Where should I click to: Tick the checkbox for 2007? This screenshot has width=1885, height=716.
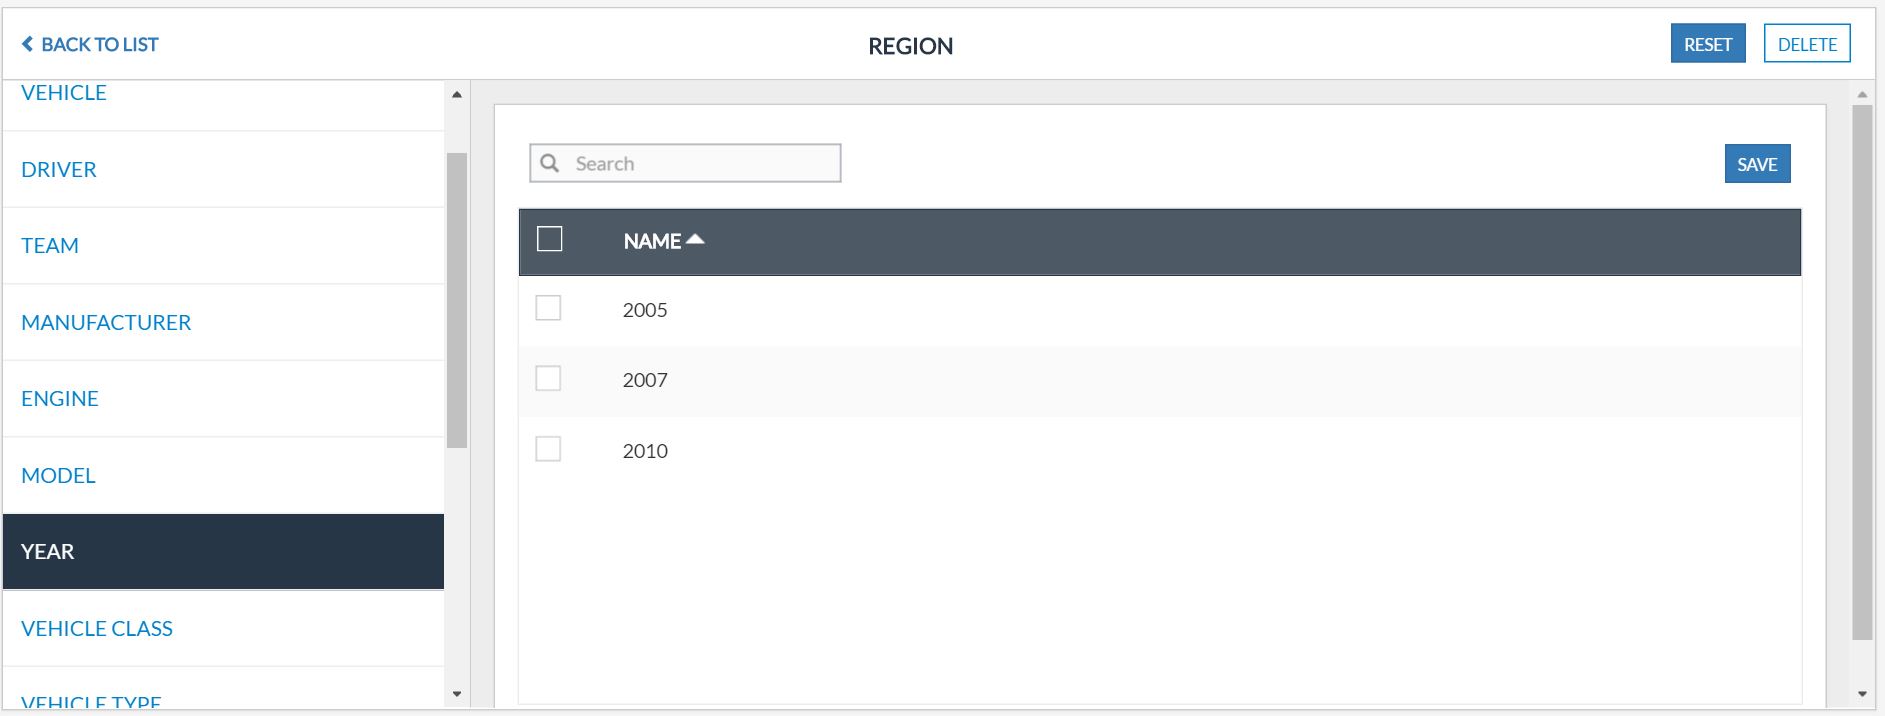tap(548, 378)
